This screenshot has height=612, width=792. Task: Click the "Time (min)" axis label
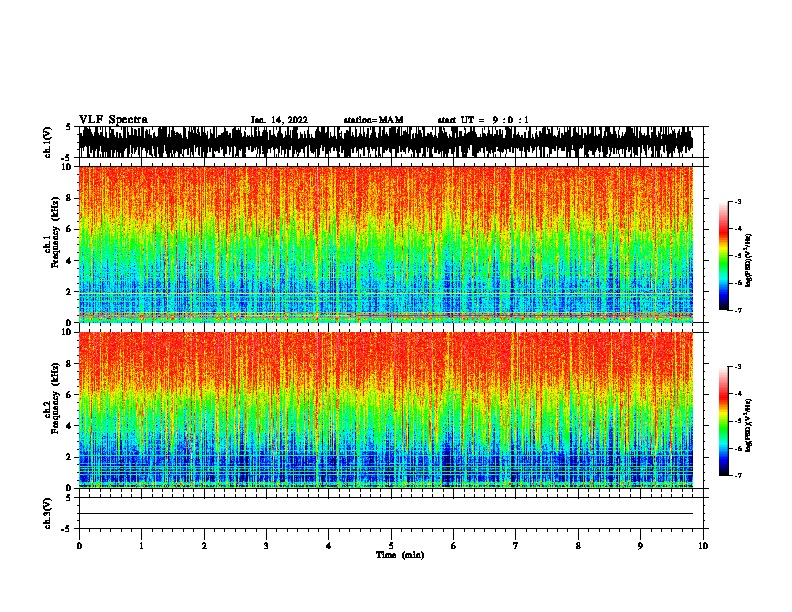click(400, 555)
